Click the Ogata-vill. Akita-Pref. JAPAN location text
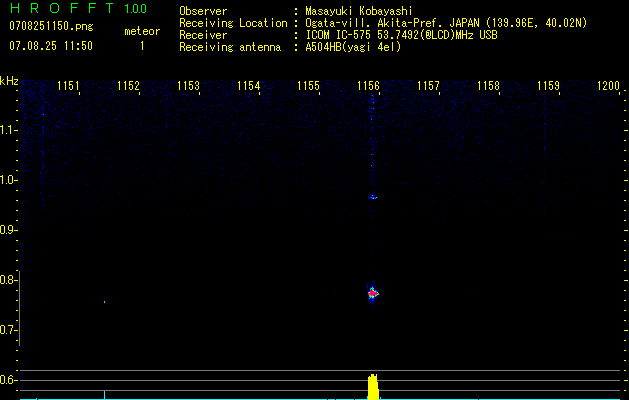Image resolution: width=629 pixels, height=400 pixels. (x=446, y=23)
